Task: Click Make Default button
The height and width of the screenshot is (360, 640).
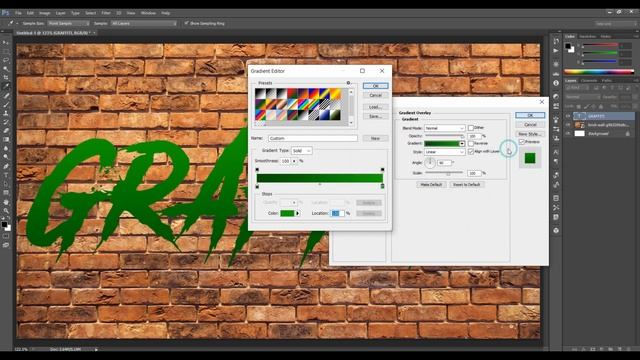Action: (x=431, y=184)
